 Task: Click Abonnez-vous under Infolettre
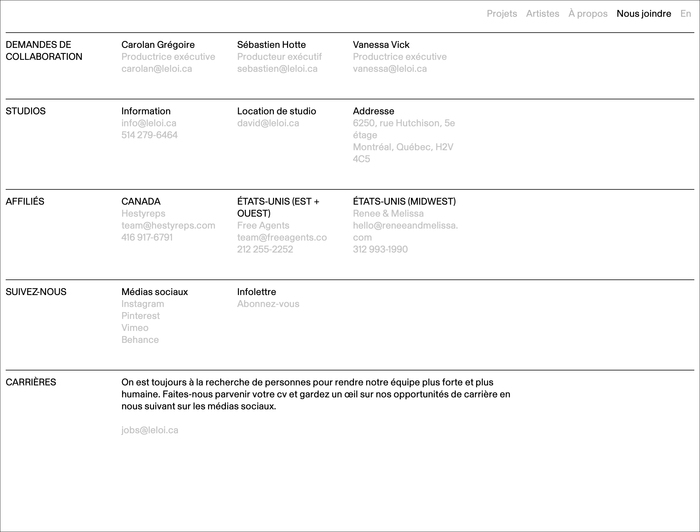pos(268,304)
